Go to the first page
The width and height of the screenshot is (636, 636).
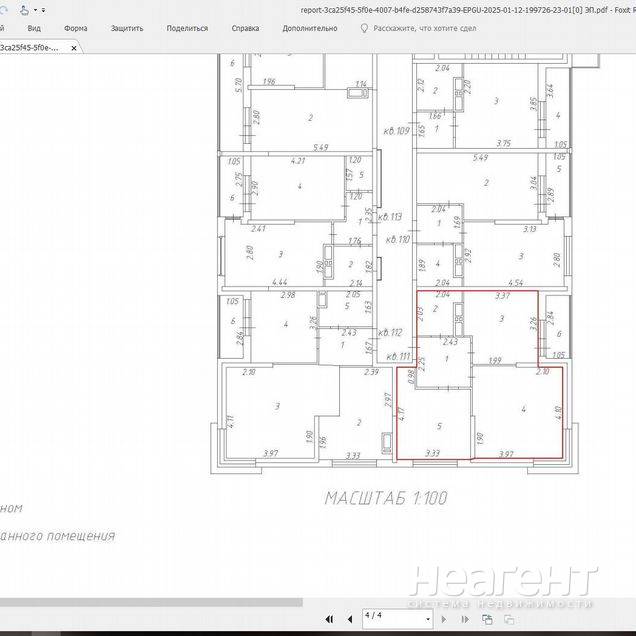click(x=329, y=620)
